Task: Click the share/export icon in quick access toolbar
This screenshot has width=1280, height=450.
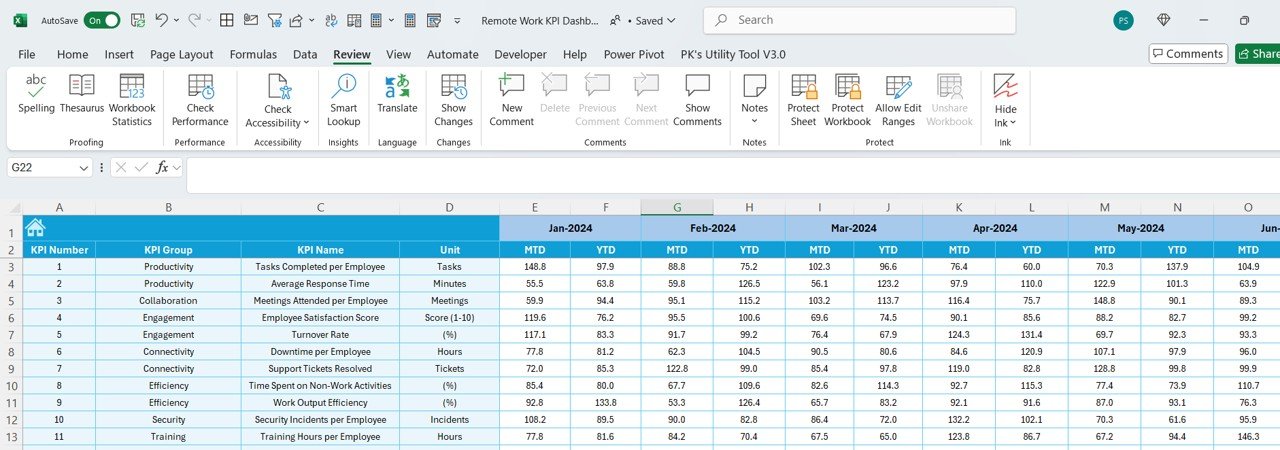Action: point(296,20)
